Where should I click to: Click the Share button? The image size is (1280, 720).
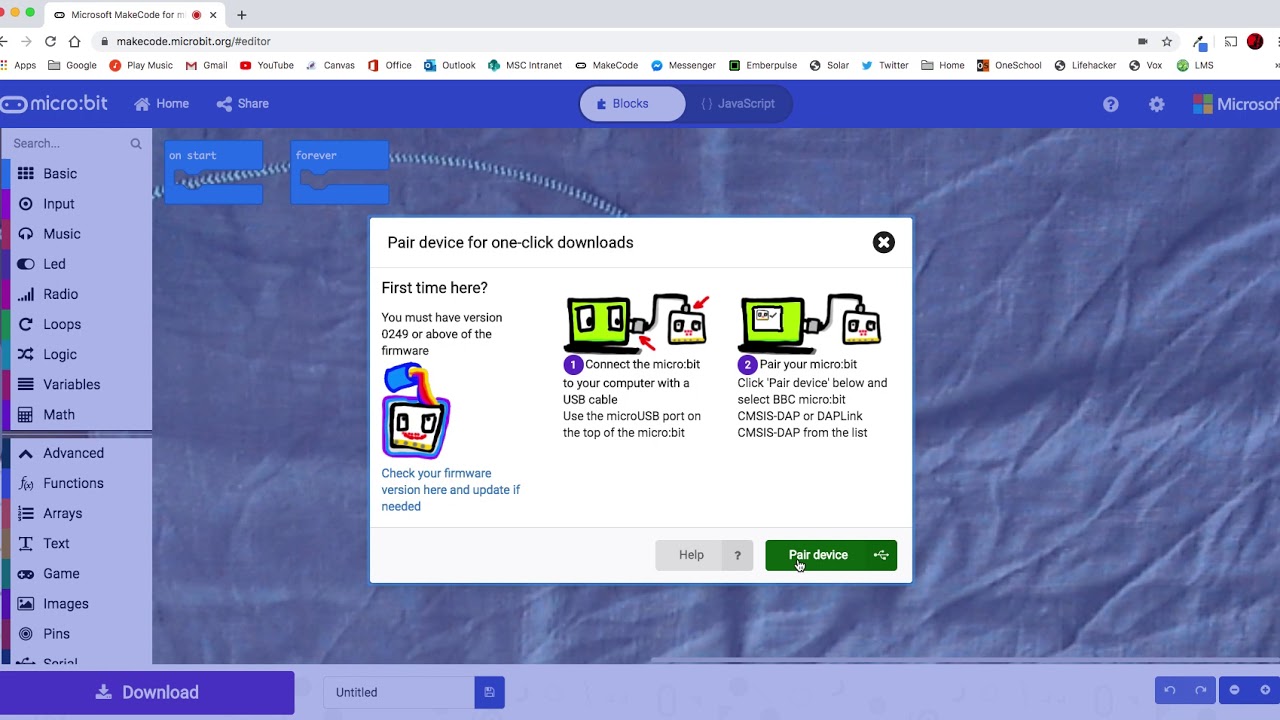242,104
